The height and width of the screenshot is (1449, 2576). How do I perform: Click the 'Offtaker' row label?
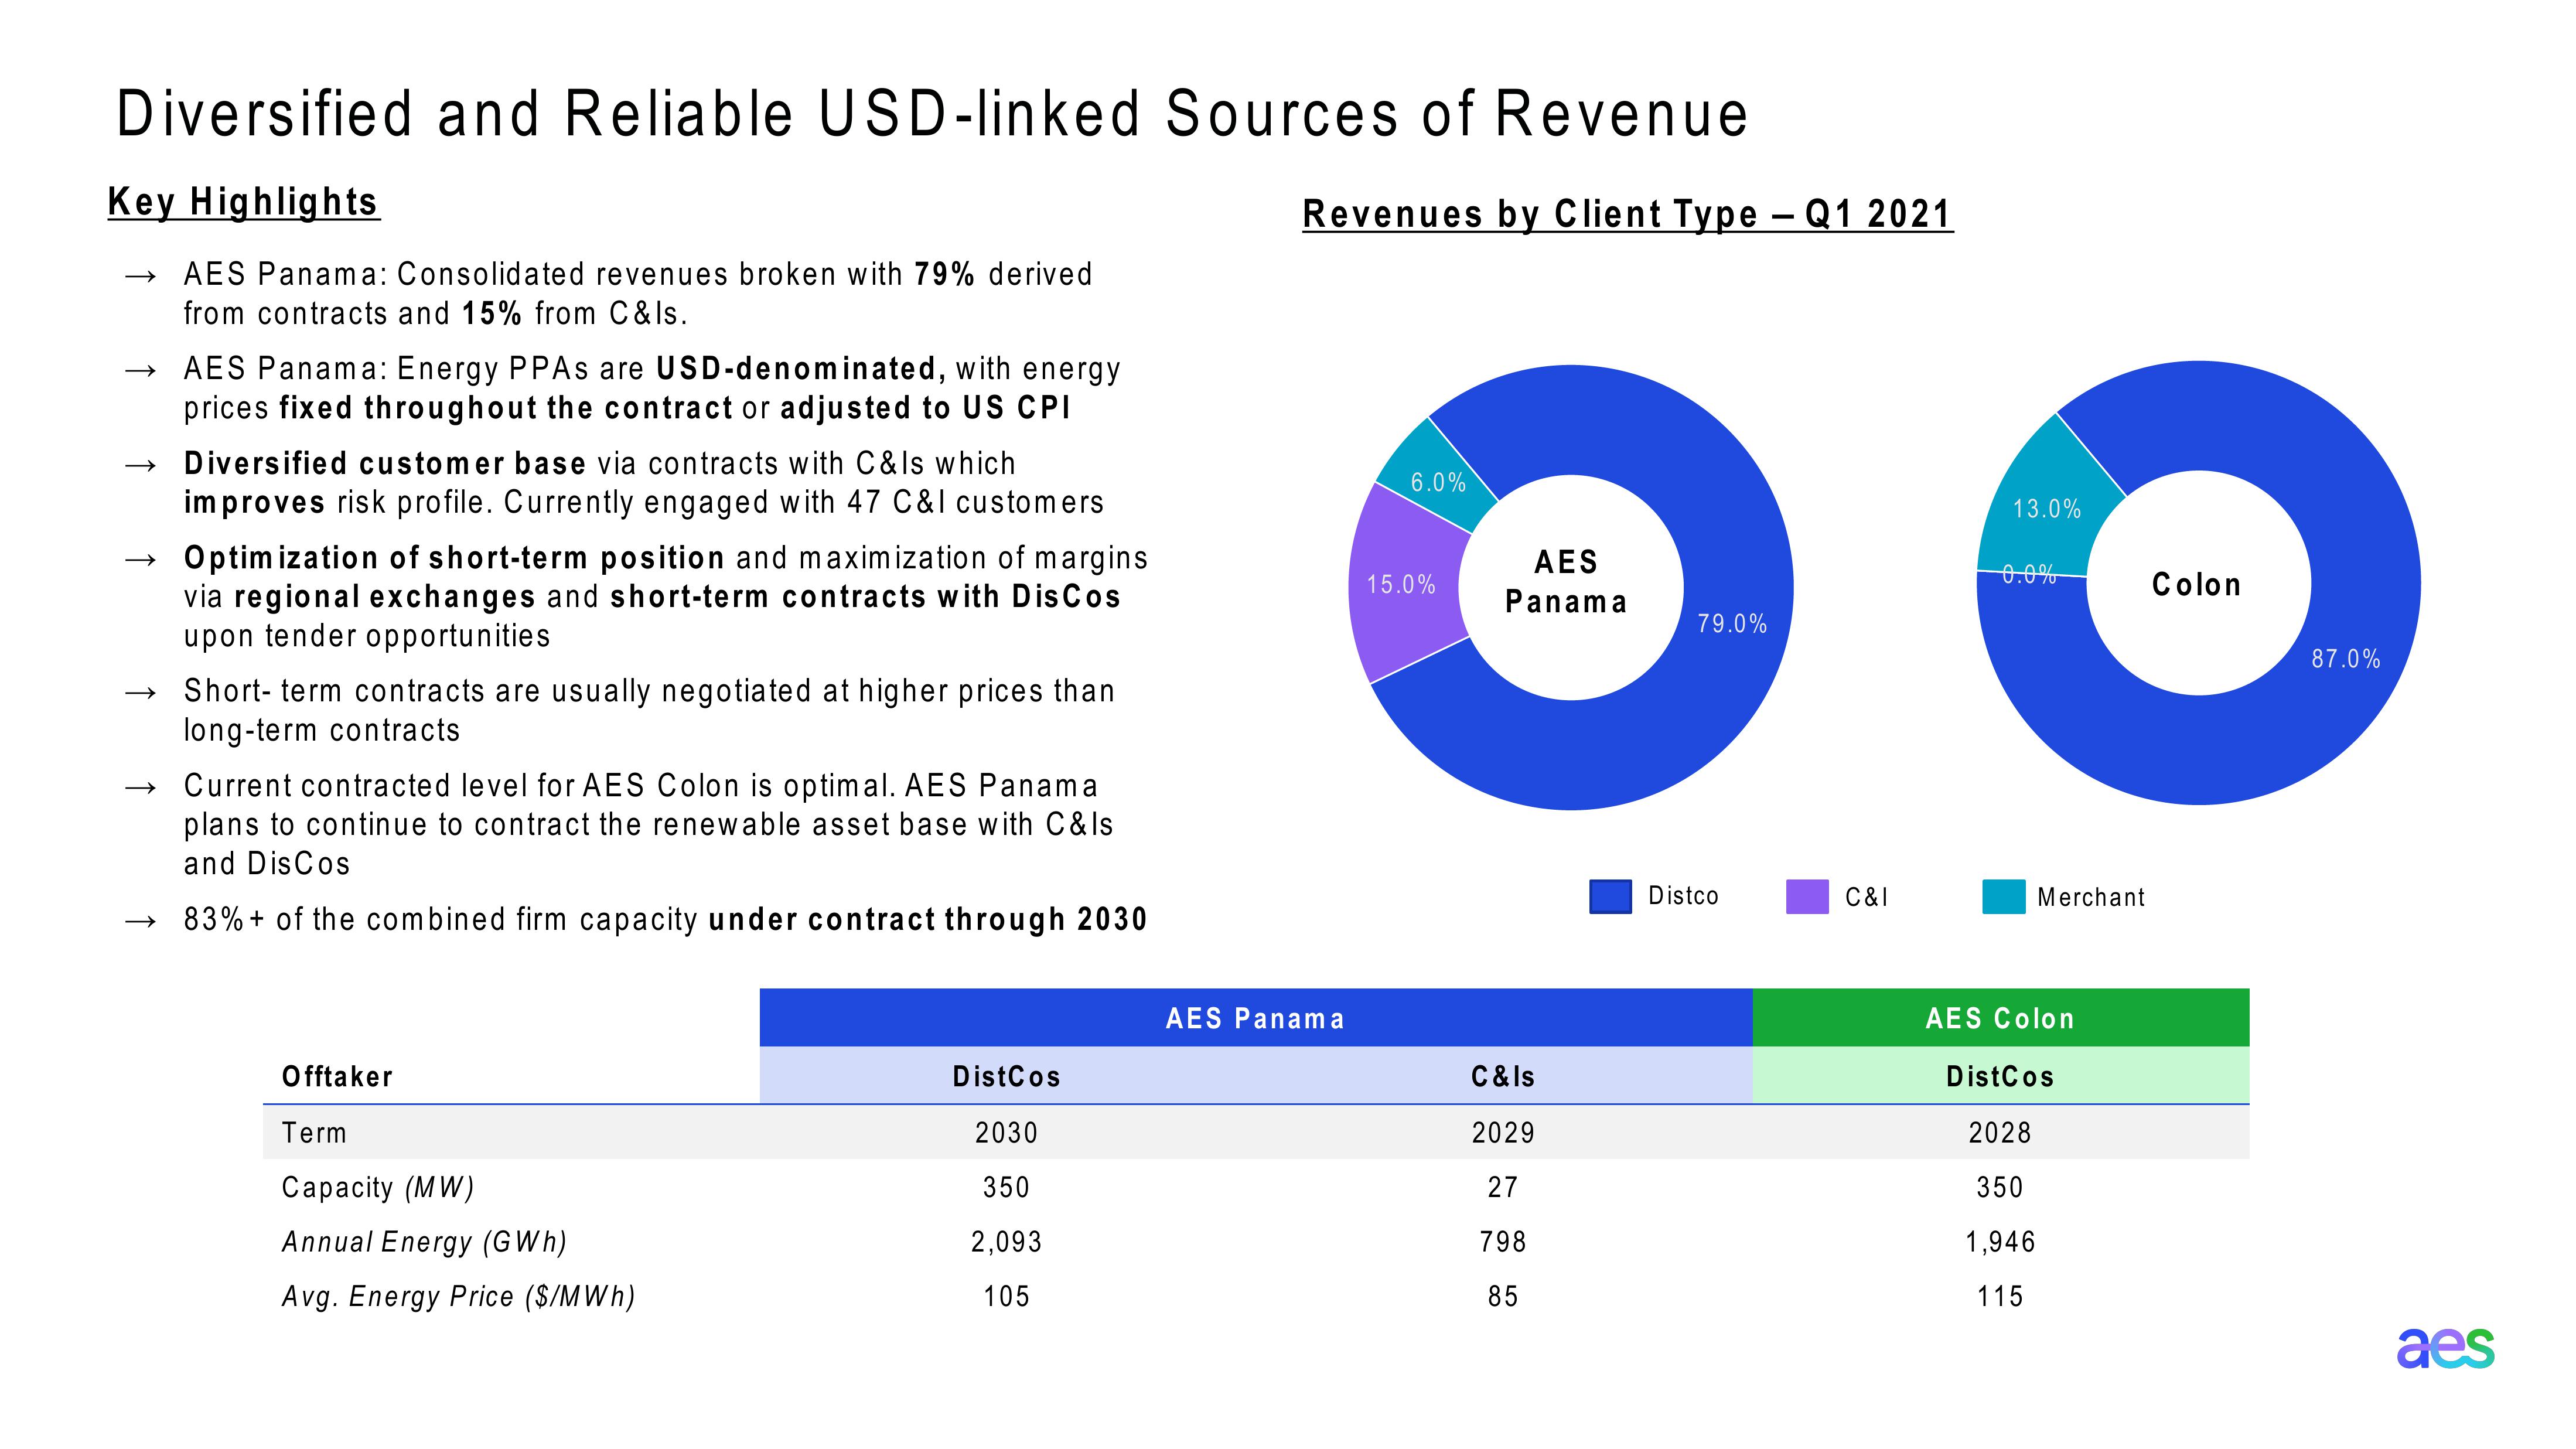click(x=337, y=1076)
